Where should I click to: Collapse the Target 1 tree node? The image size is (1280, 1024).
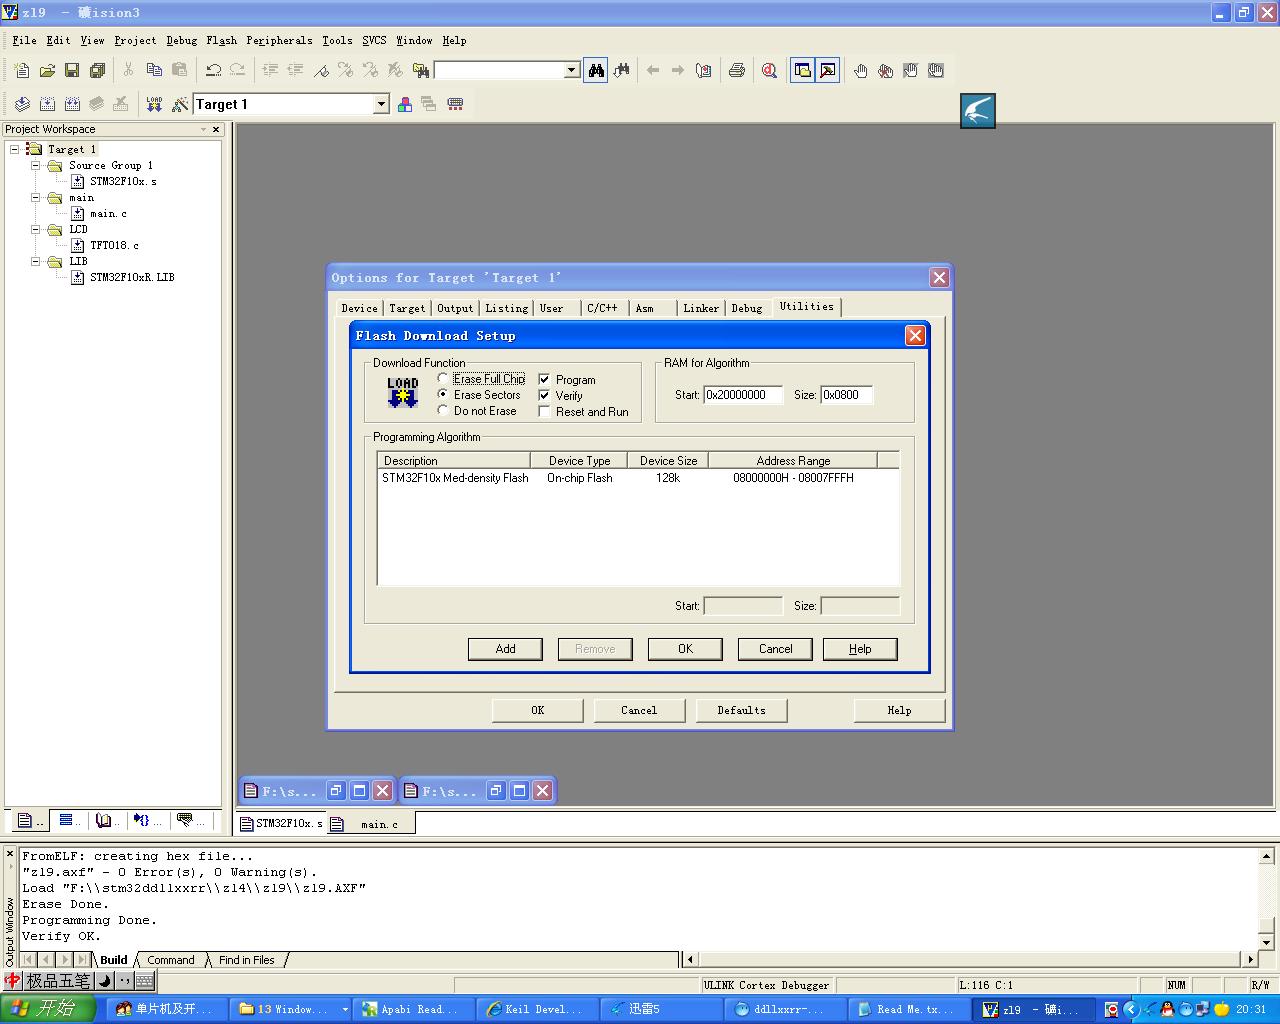click(x=15, y=149)
